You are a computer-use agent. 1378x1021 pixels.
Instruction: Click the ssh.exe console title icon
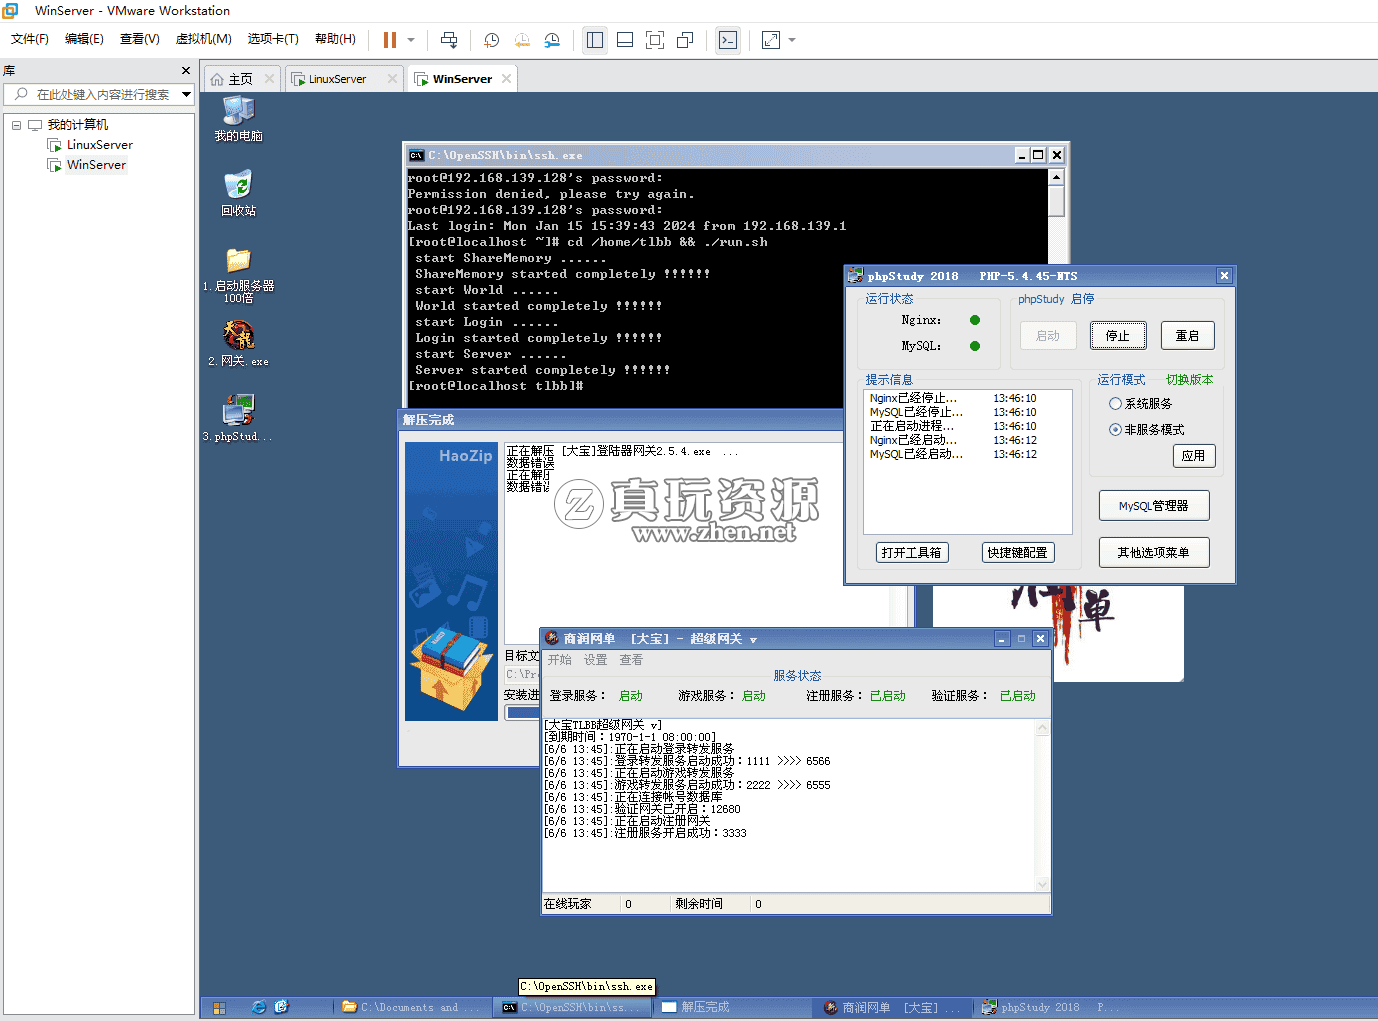(x=416, y=155)
